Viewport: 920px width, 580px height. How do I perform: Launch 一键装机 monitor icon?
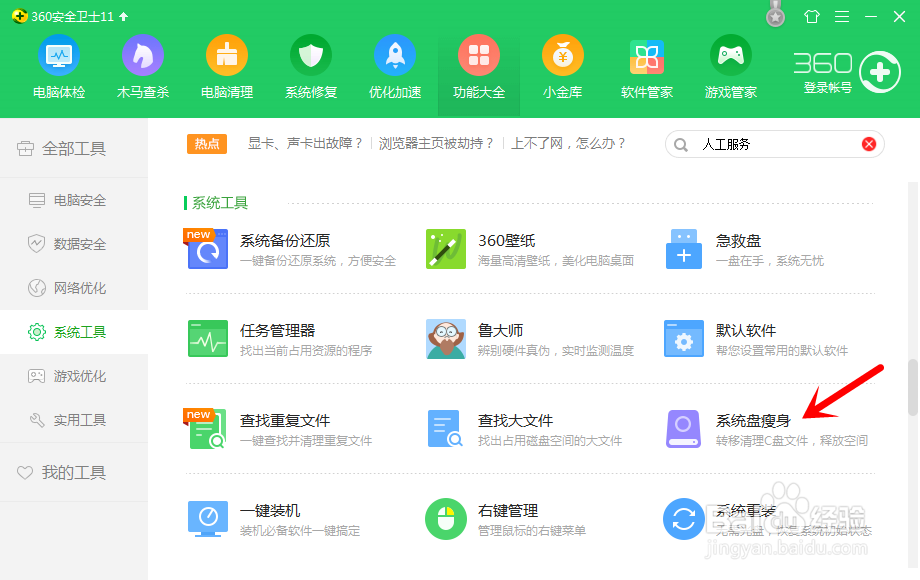click(x=208, y=519)
